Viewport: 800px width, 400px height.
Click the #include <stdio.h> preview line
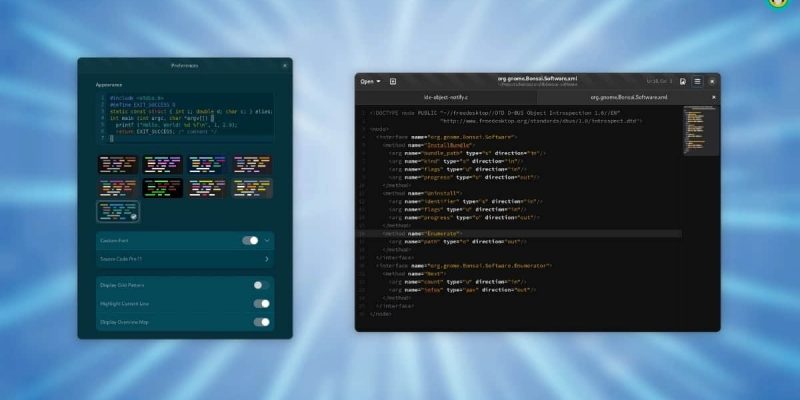tap(136, 98)
